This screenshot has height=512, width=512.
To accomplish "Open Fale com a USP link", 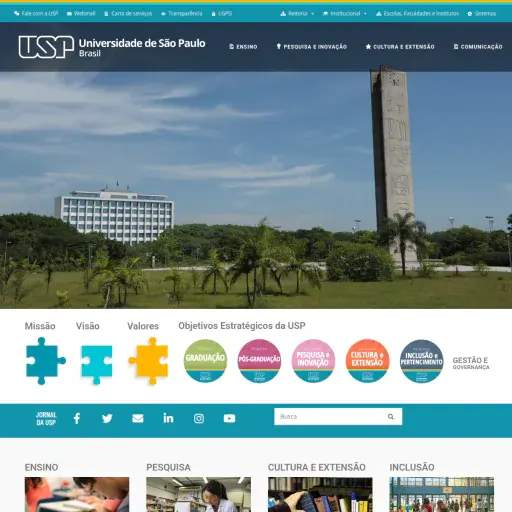I will (x=36, y=13).
